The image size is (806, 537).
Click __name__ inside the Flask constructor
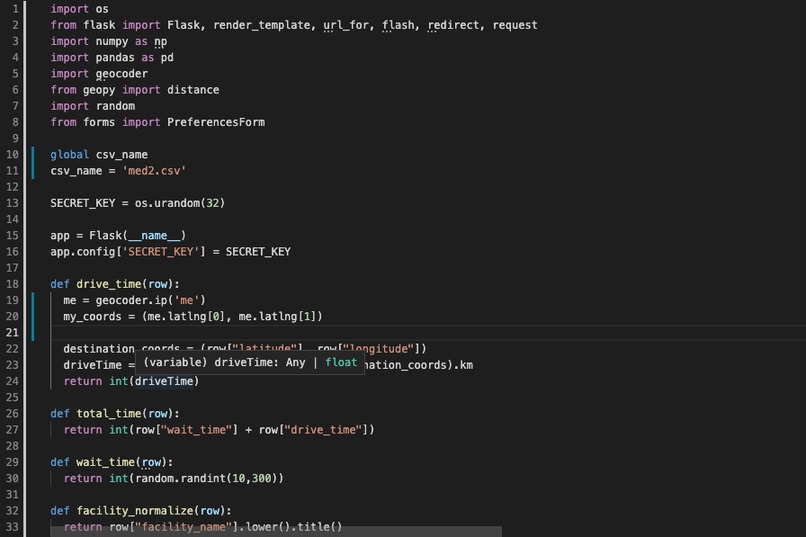(154, 235)
